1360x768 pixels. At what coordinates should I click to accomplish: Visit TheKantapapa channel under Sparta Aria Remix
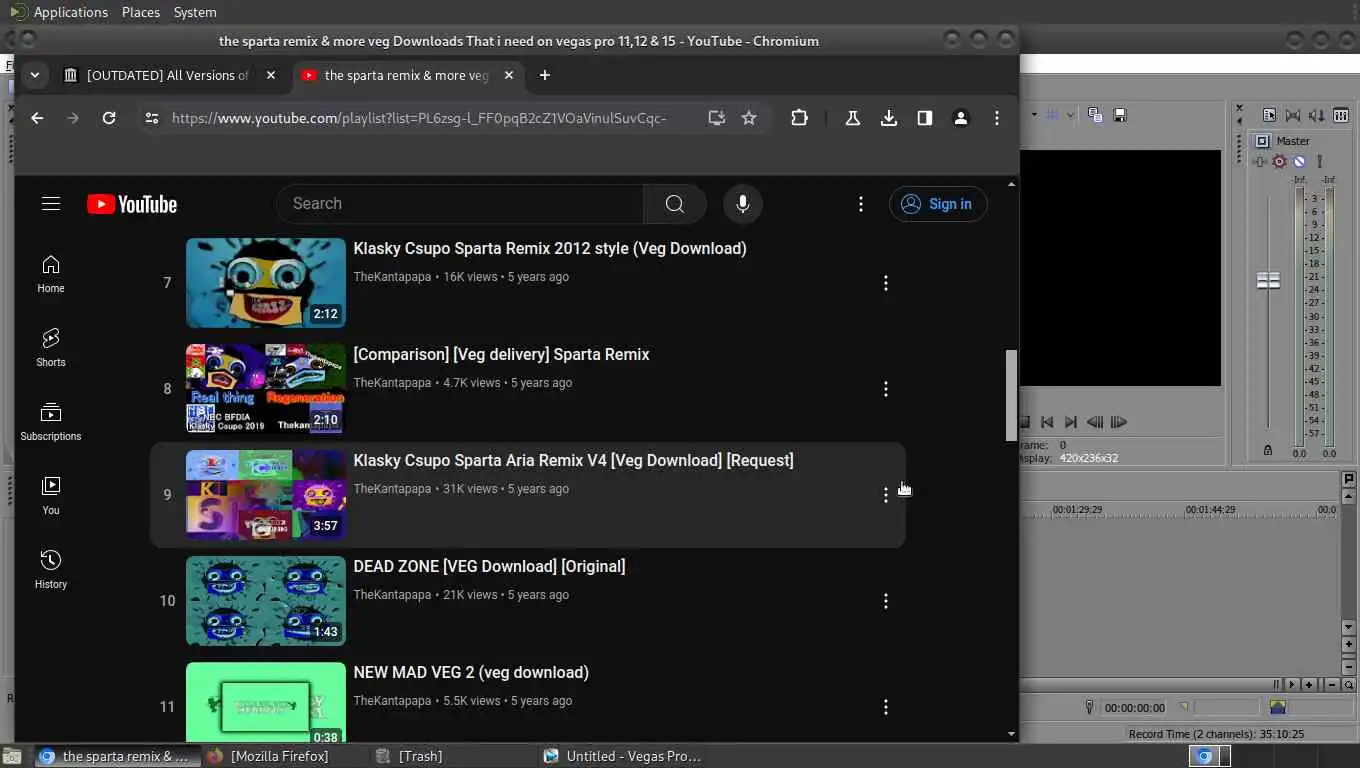pos(392,489)
